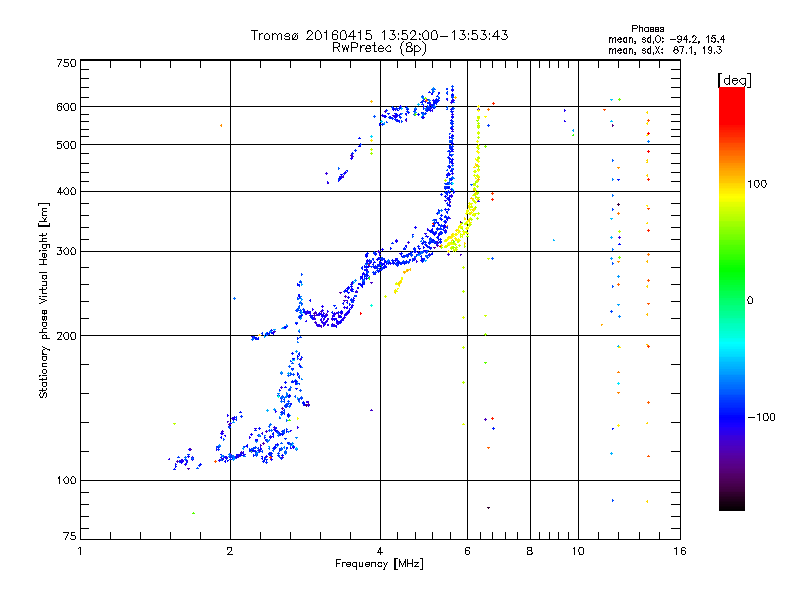Click the plot title 'Tromsø 20160415 13:52:00-13:53:43'
This screenshot has width=800, height=600.
click(379, 35)
